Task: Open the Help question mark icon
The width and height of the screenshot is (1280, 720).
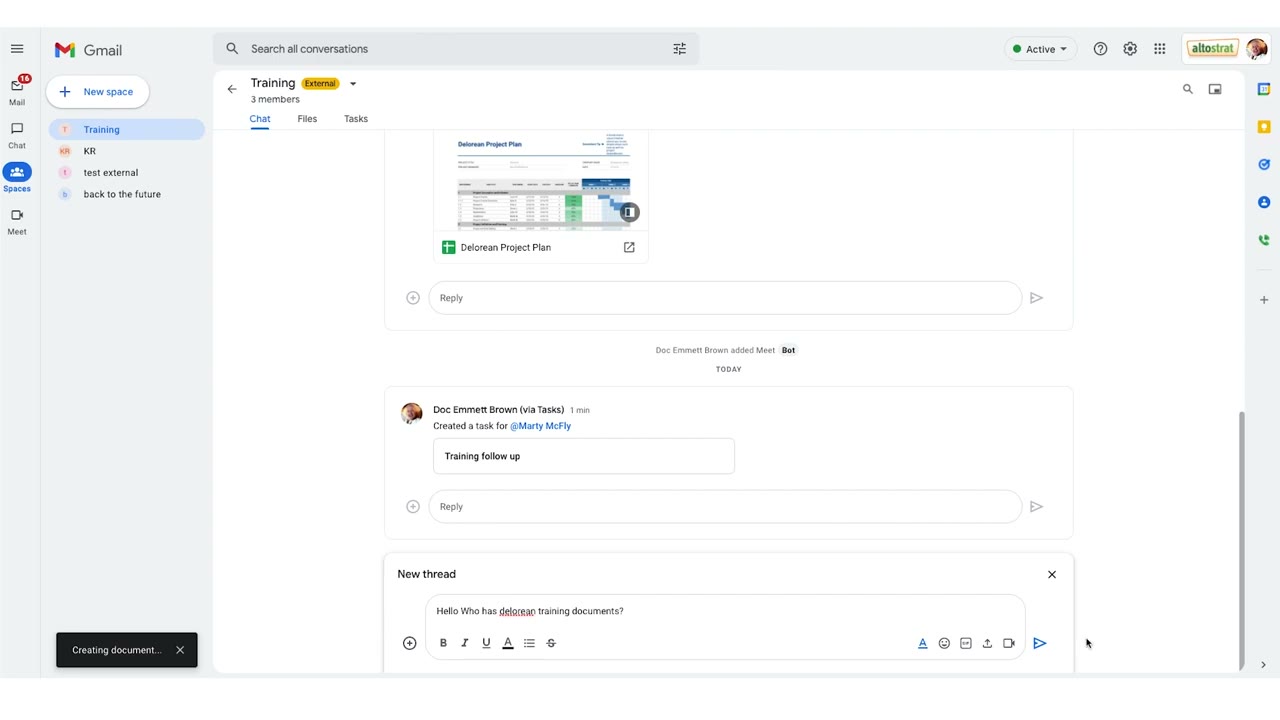Action: tap(1100, 49)
